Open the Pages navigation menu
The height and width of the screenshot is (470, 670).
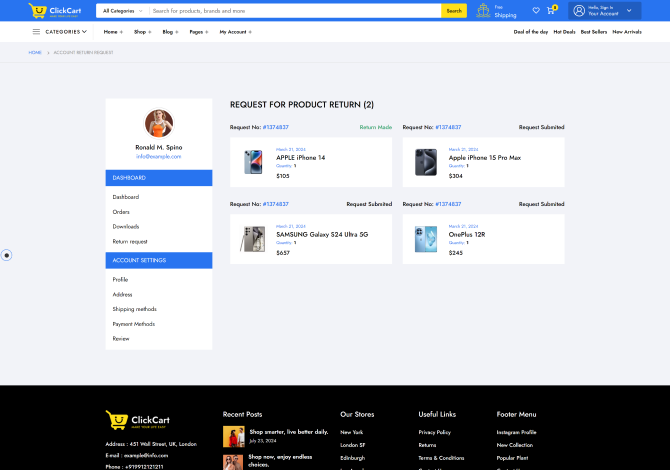tap(198, 32)
